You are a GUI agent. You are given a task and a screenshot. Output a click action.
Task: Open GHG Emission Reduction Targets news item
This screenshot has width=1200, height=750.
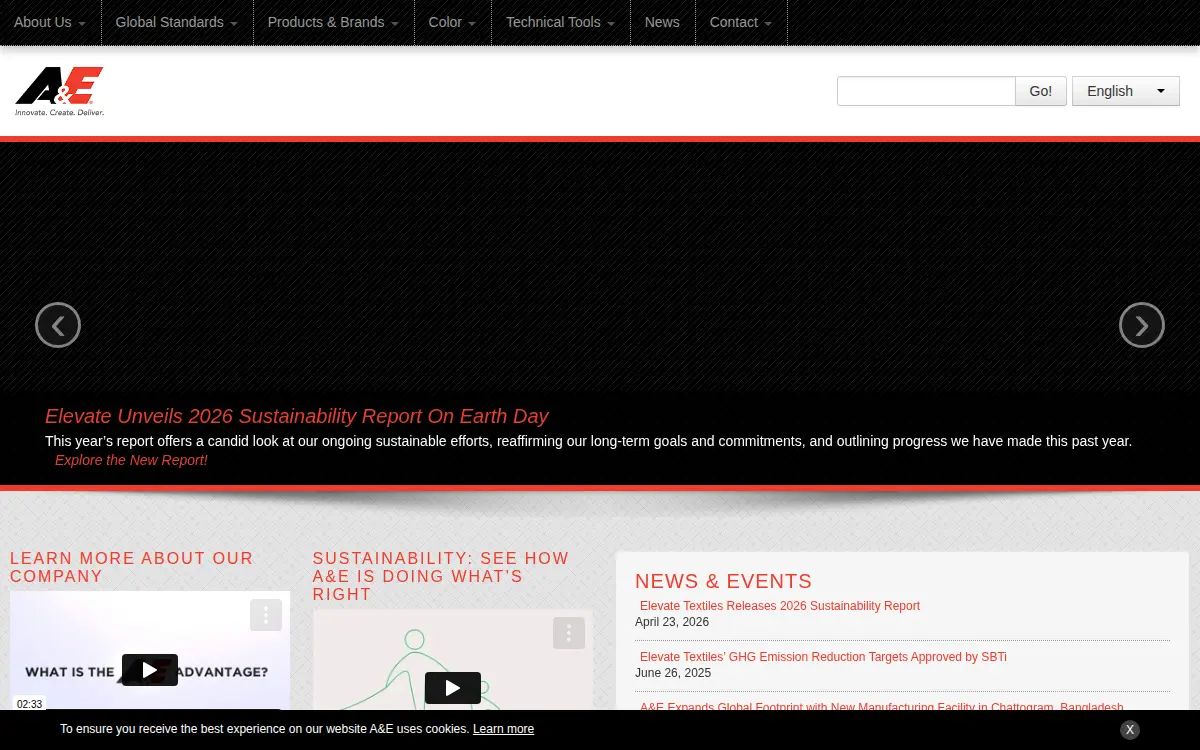[x=823, y=657]
